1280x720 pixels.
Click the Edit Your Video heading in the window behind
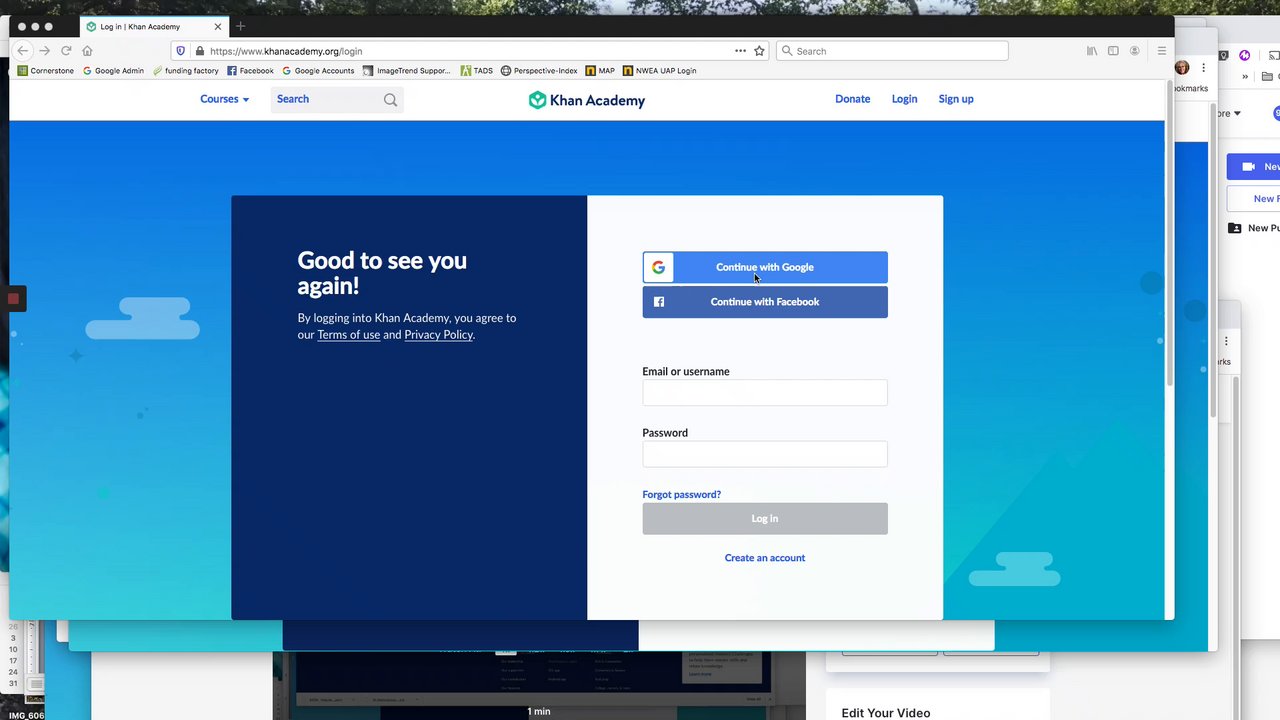coord(886,713)
